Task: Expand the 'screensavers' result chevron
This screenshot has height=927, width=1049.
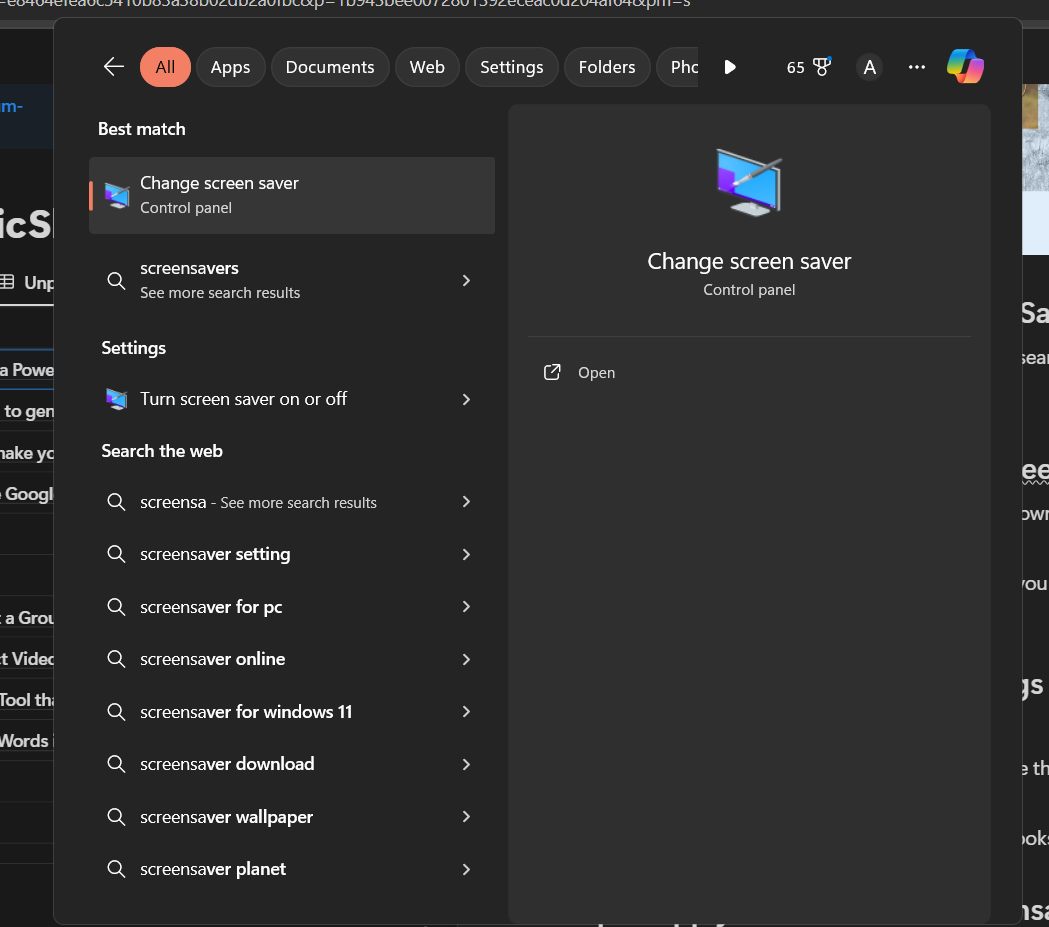Action: coord(466,281)
